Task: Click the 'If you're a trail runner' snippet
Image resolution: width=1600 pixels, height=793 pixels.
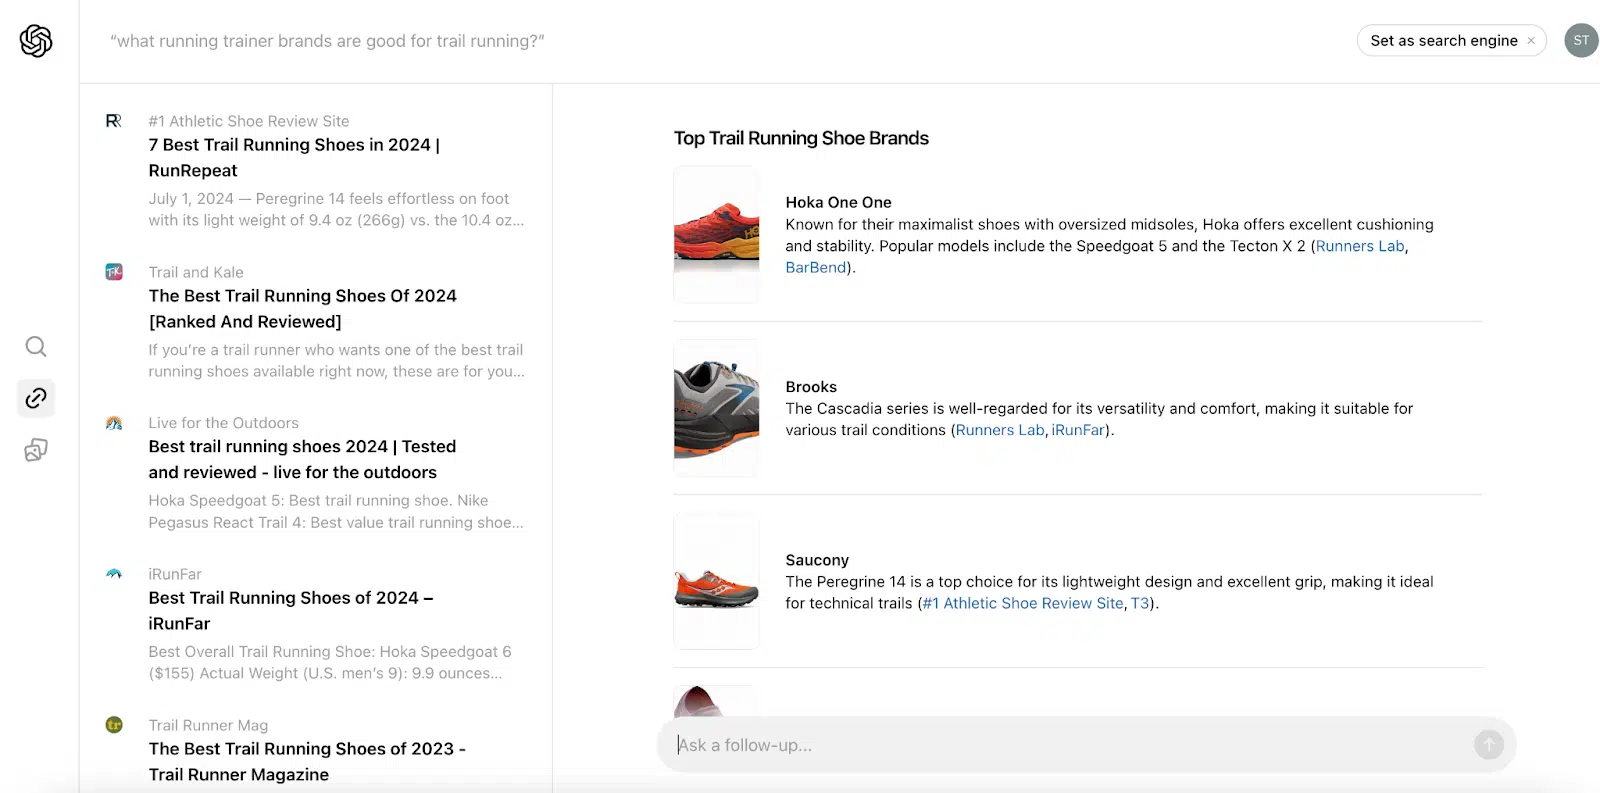Action: click(336, 361)
